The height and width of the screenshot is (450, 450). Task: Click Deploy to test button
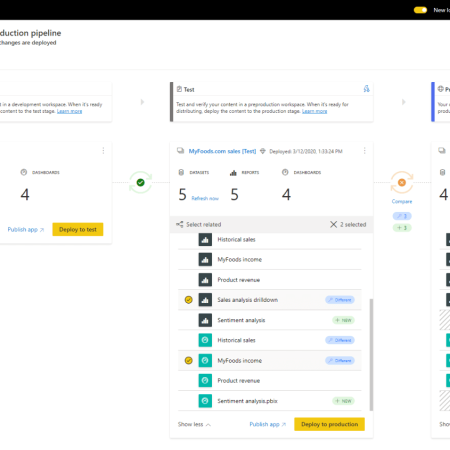[x=78, y=229]
